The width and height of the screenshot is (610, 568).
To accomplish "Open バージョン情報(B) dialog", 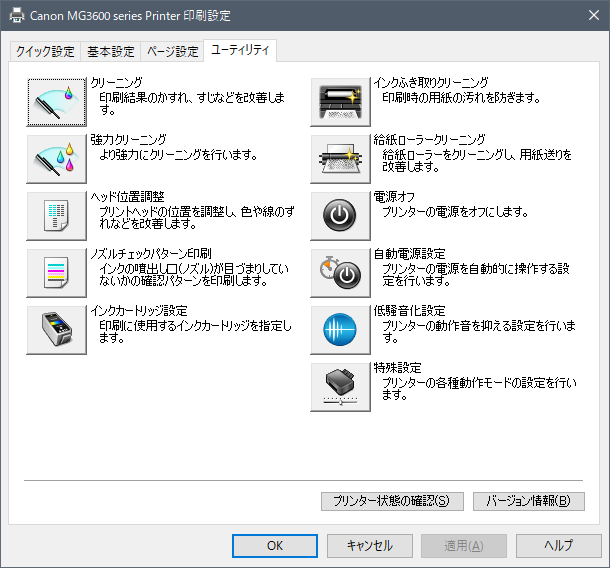I will [x=529, y=501].
